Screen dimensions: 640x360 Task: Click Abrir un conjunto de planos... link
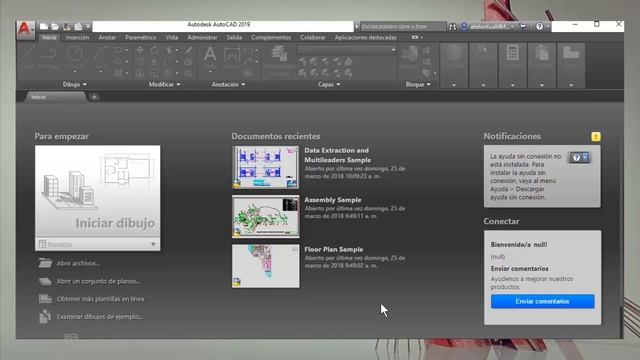point(98,281)
